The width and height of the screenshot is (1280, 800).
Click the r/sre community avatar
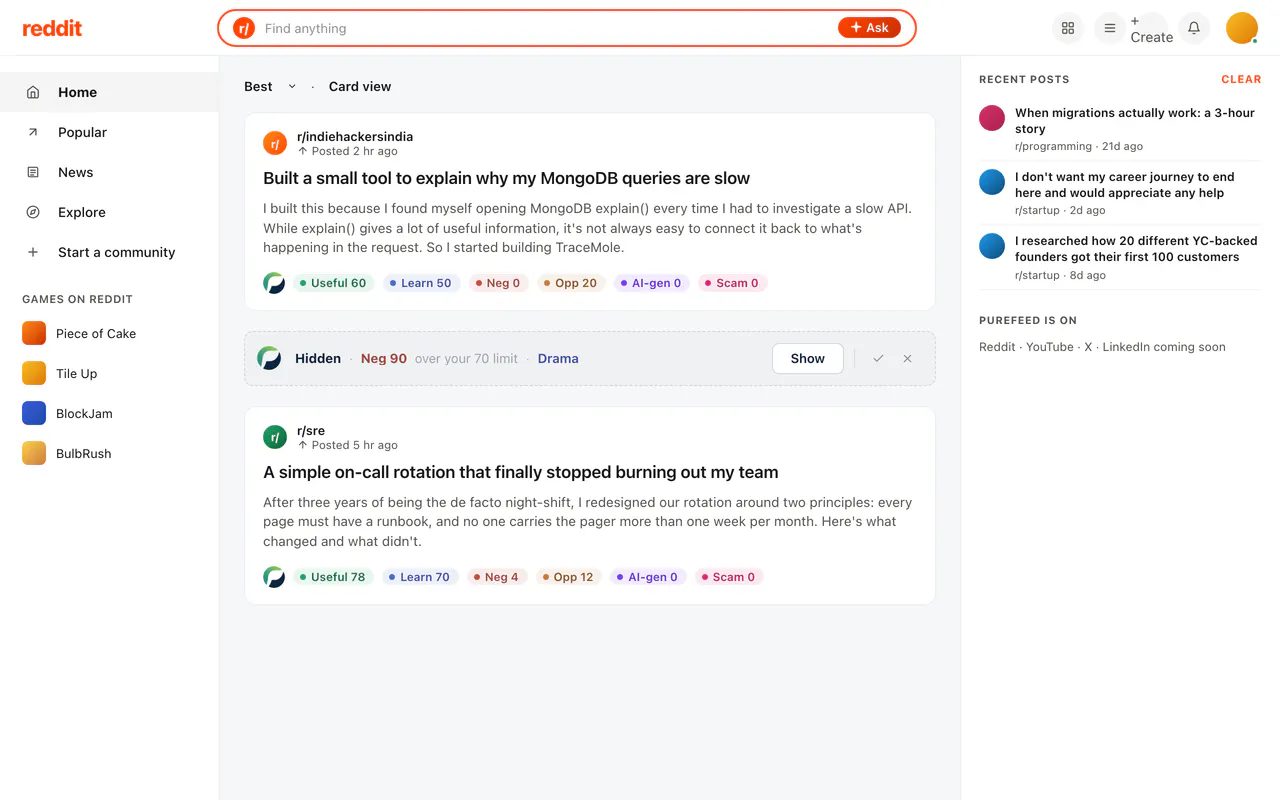tap(275, 437)
